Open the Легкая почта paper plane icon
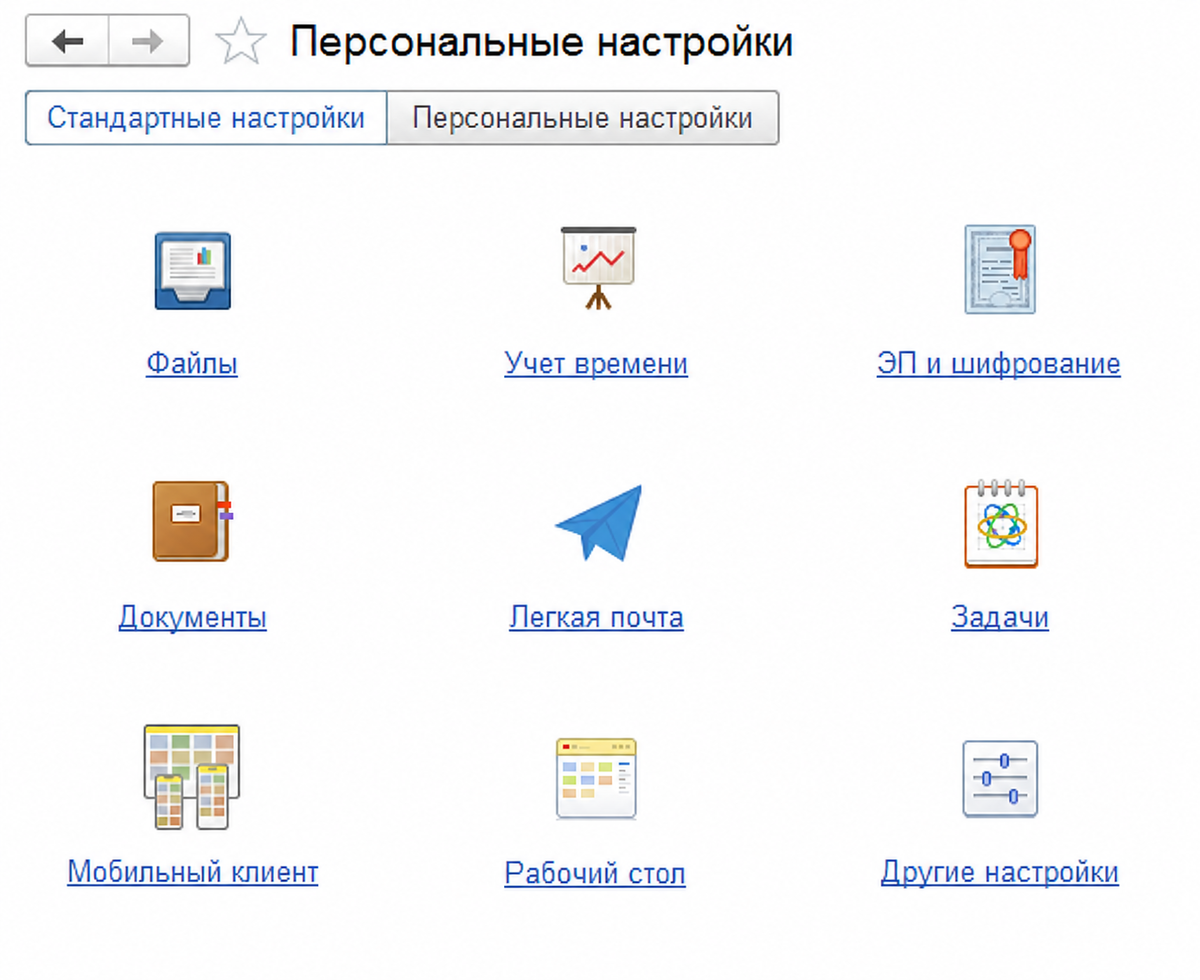1200x980 pixels. (x=598, y=523)
